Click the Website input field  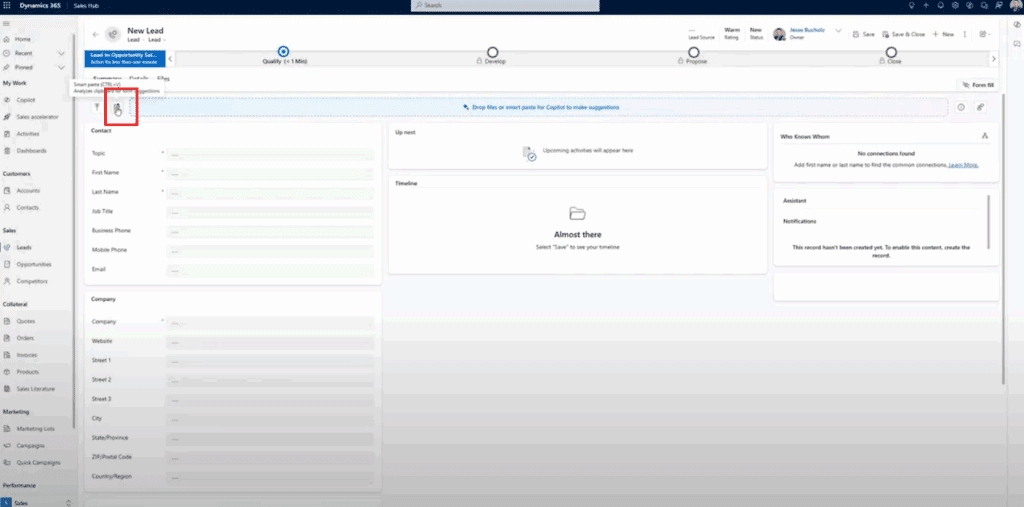(270, 342)
